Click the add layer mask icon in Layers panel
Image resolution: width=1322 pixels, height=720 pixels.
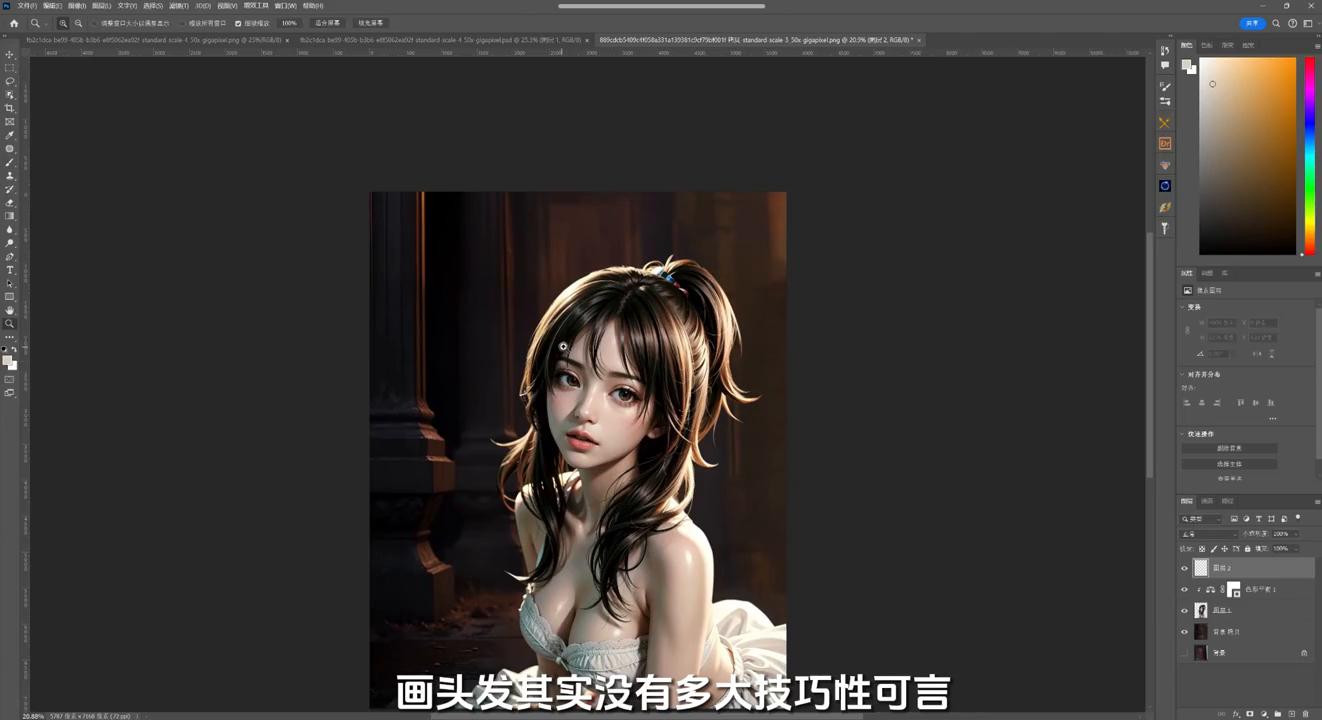click(1250, 714)
